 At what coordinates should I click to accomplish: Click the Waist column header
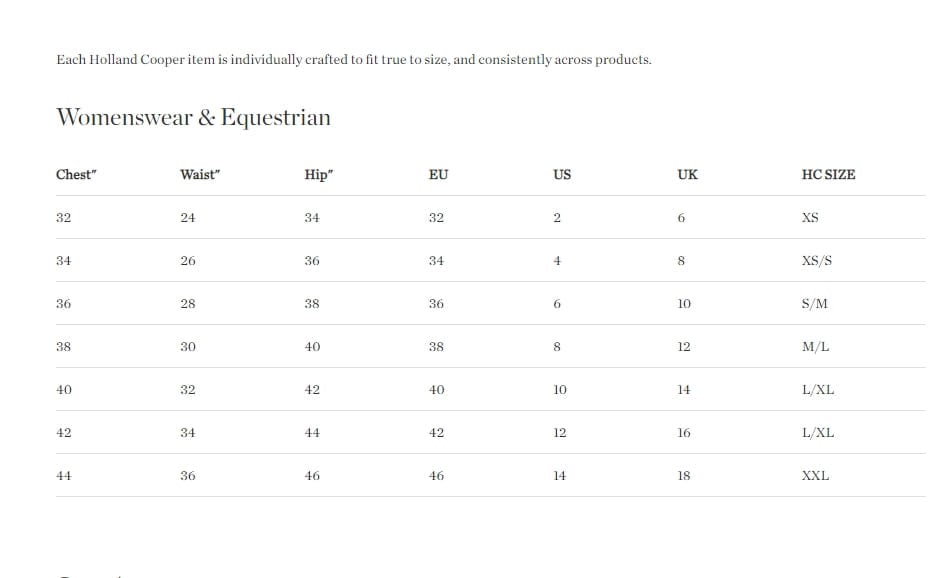[200, 175]
